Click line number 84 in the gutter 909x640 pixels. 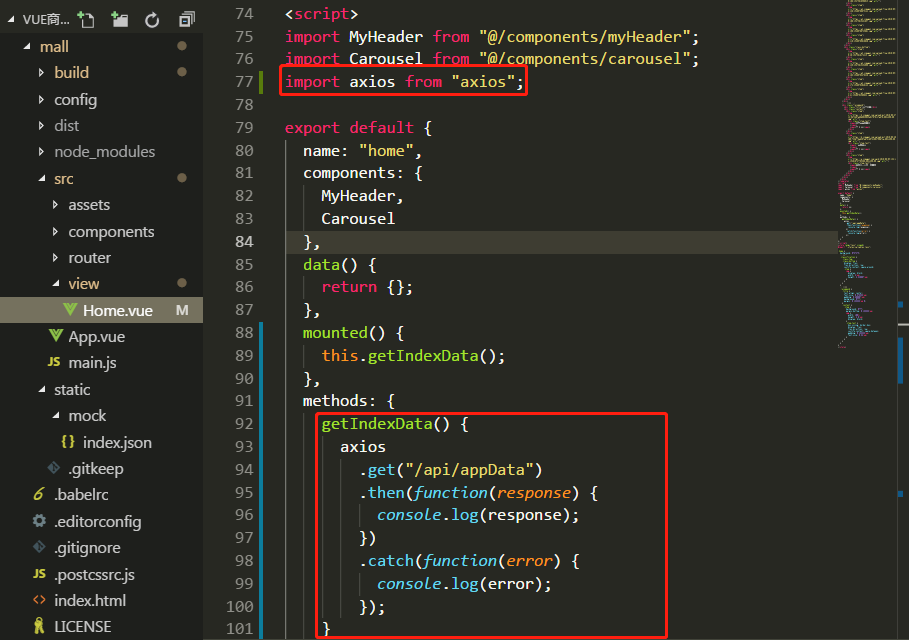click(x=244, y=241)
